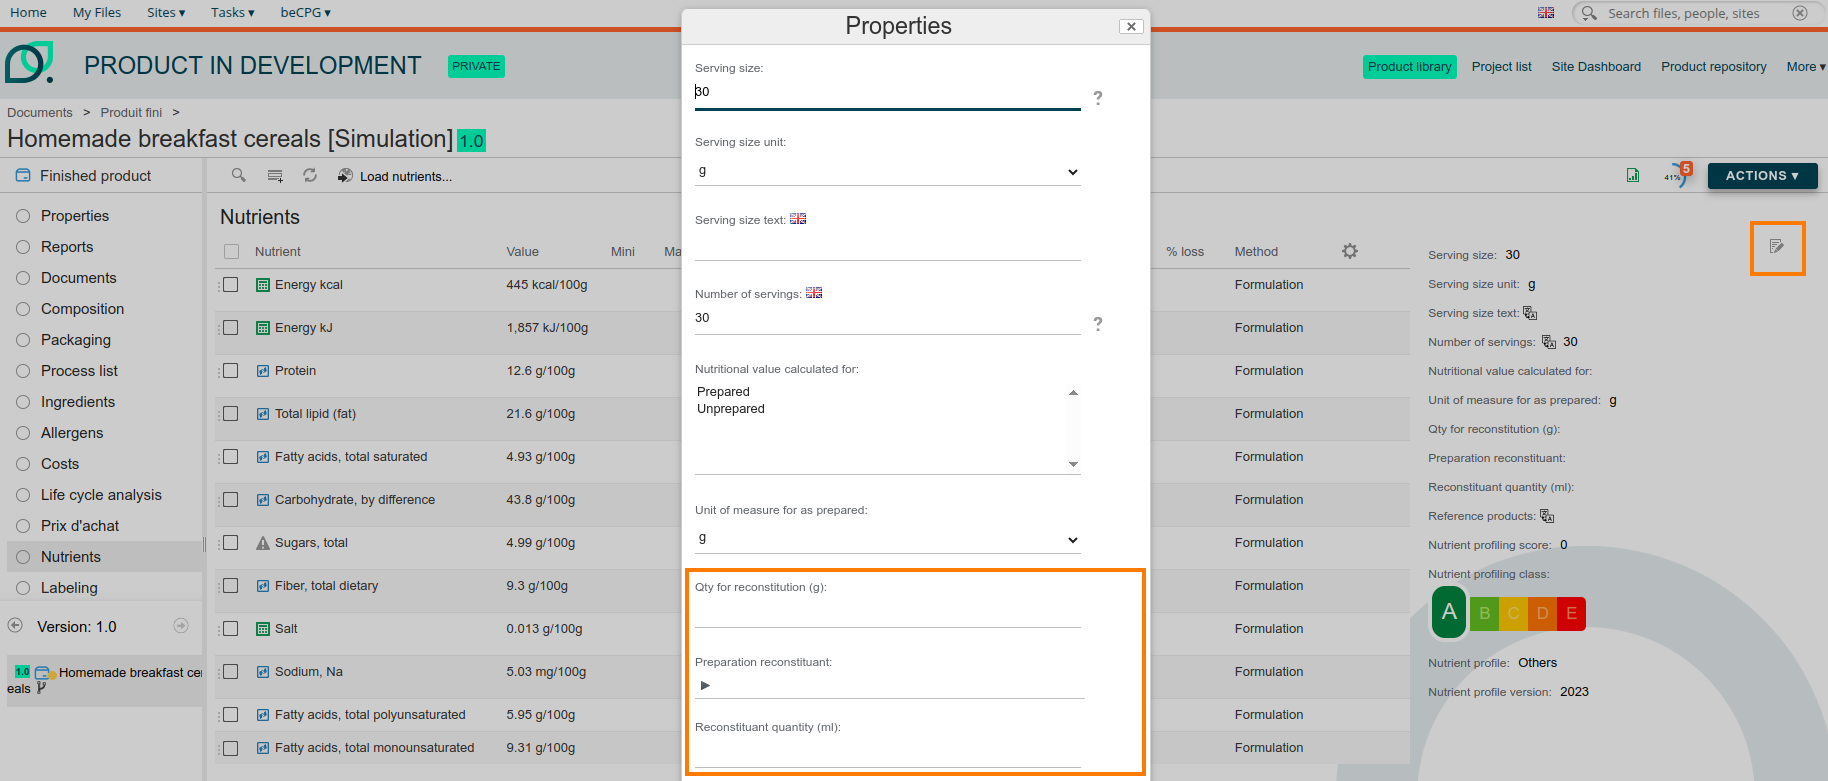1828x781 pixels.
Task: Tick the Protein row checkbox
Action: 231,371
